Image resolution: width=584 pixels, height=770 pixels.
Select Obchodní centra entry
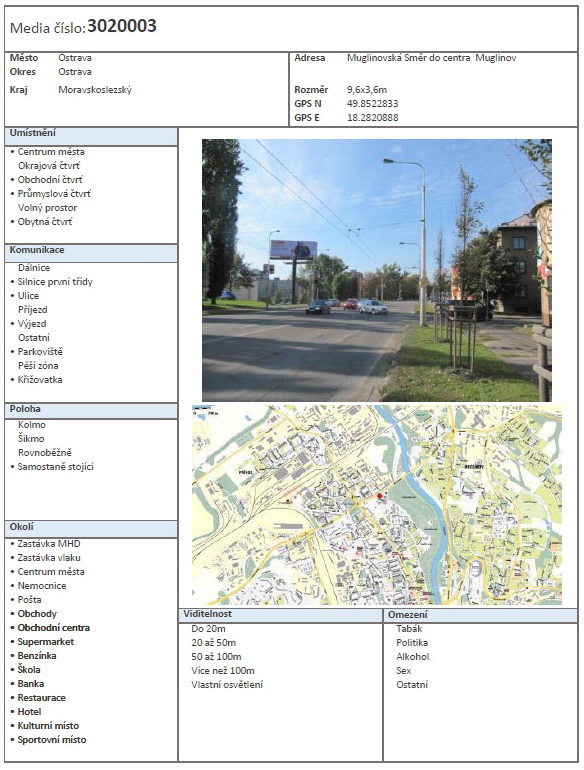tap(54, 628)
